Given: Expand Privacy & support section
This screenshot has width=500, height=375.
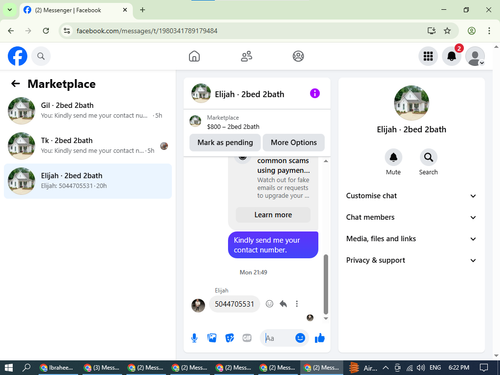Looking at the screenshot, I should tap(411, 260).
